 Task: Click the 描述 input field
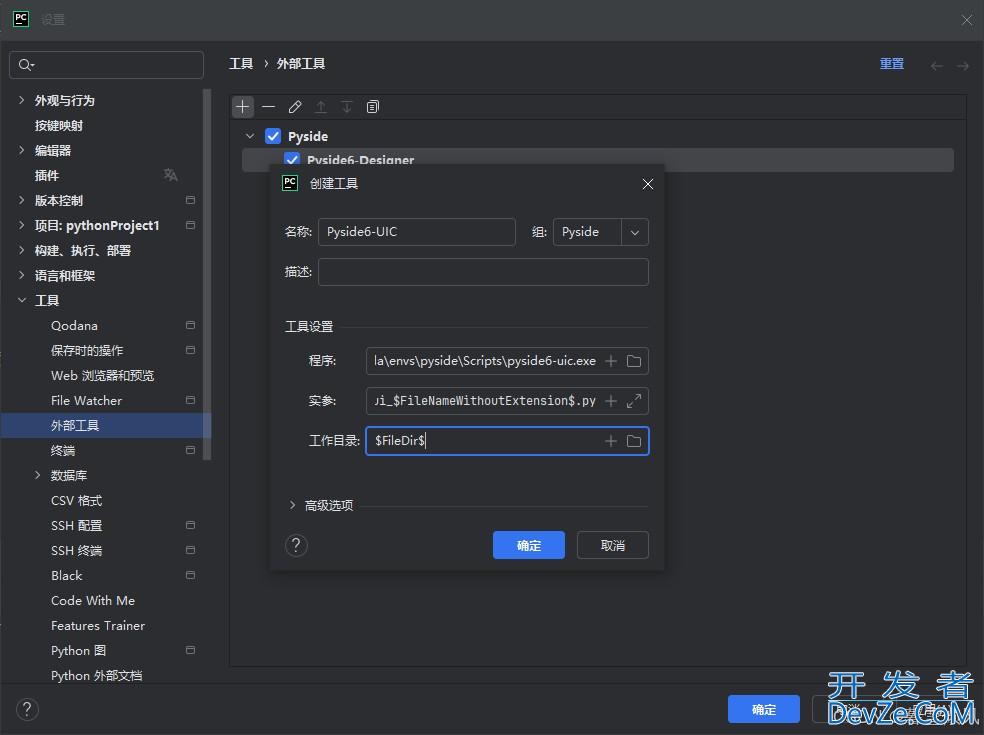483,272
